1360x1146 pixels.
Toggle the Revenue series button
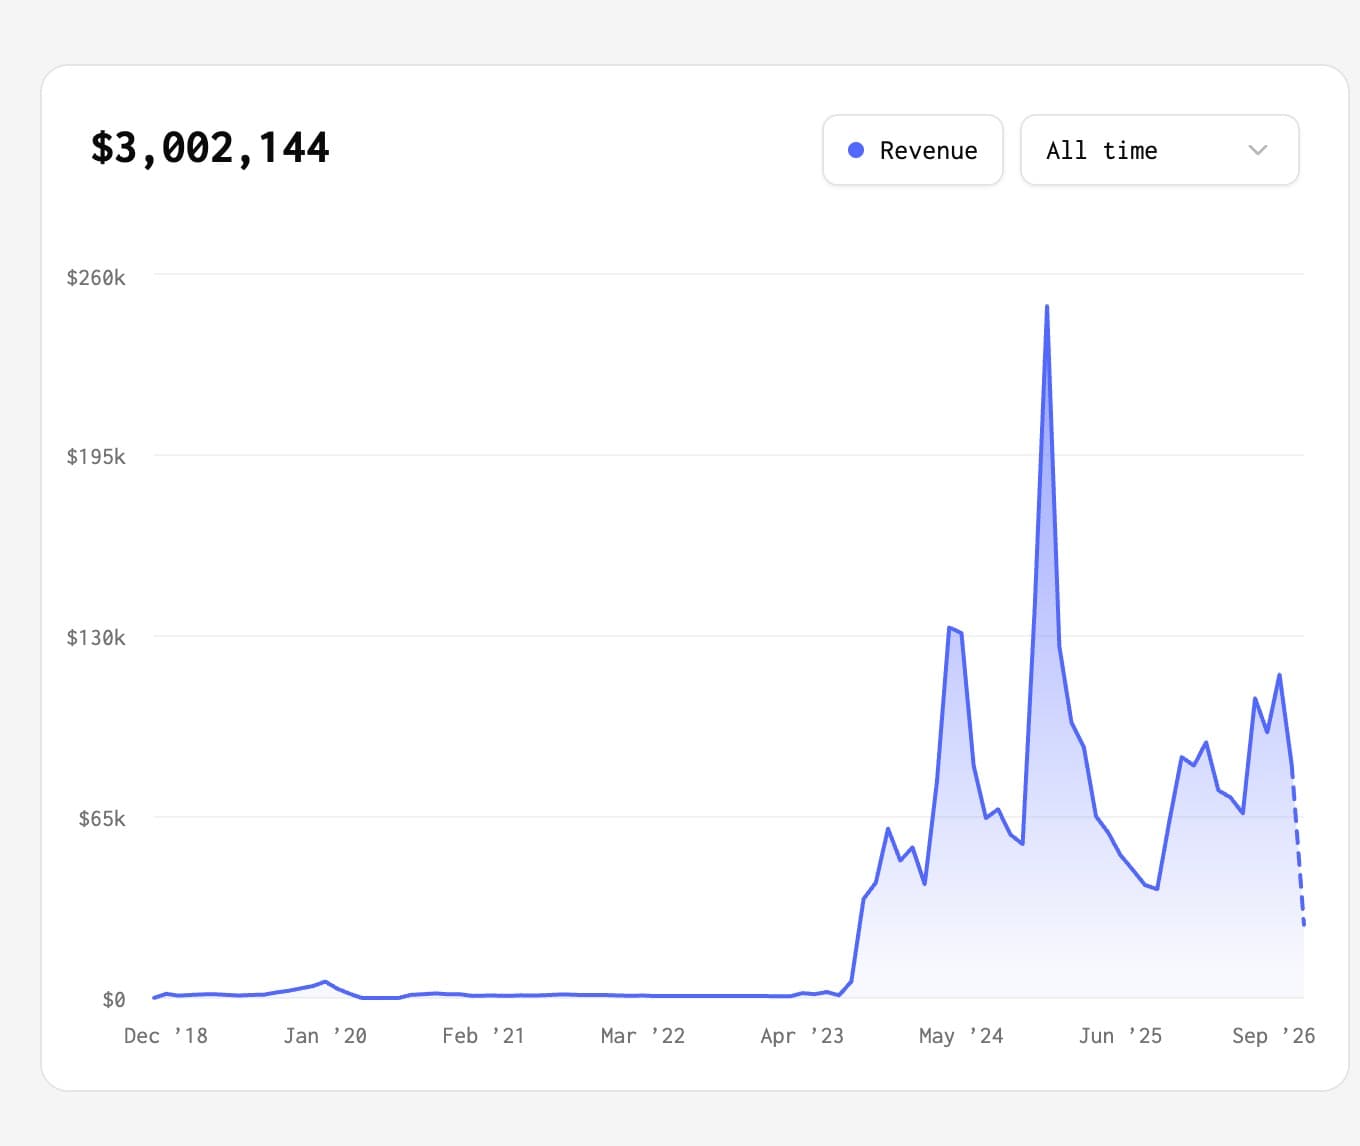click(913, 150)
